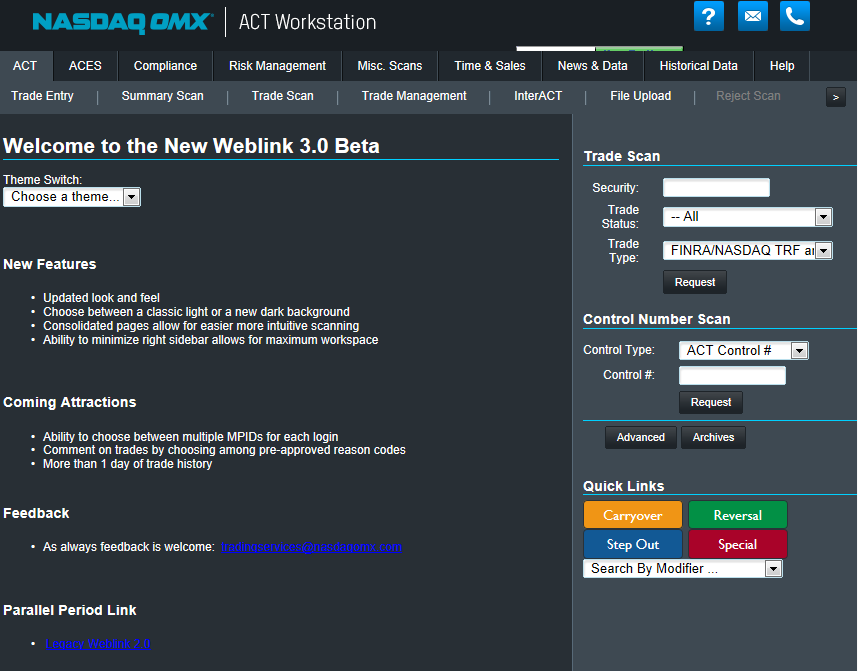
Task: Open the Trade Management submenu item
Action: [414, 96]
